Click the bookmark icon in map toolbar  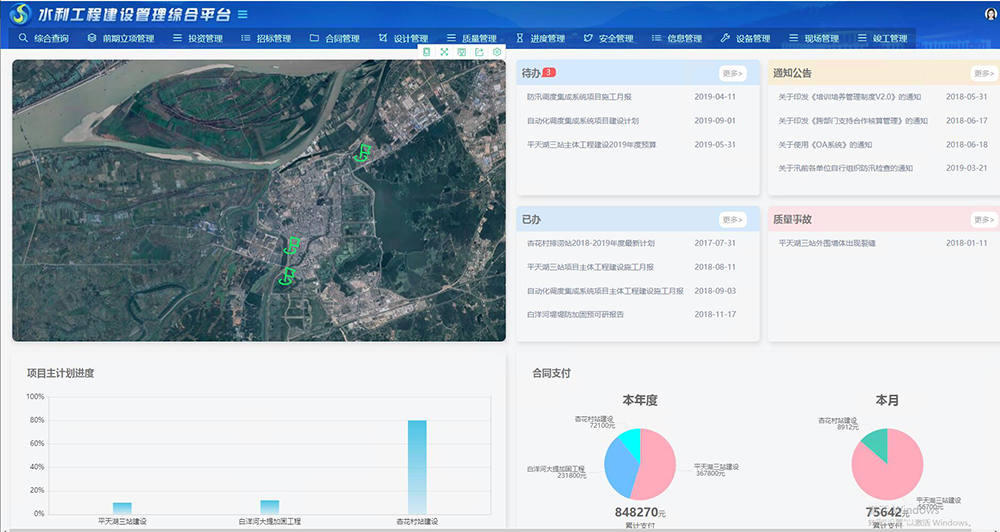coord(427,51)
